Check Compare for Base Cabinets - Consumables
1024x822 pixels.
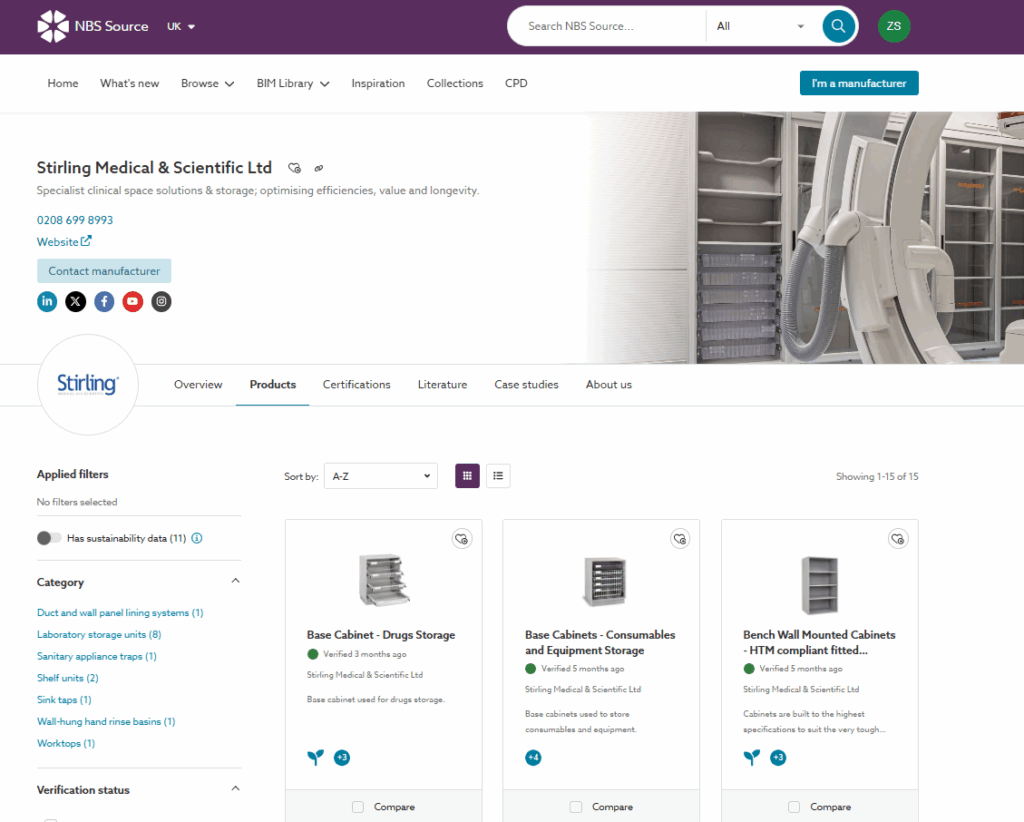coord(576,807)
